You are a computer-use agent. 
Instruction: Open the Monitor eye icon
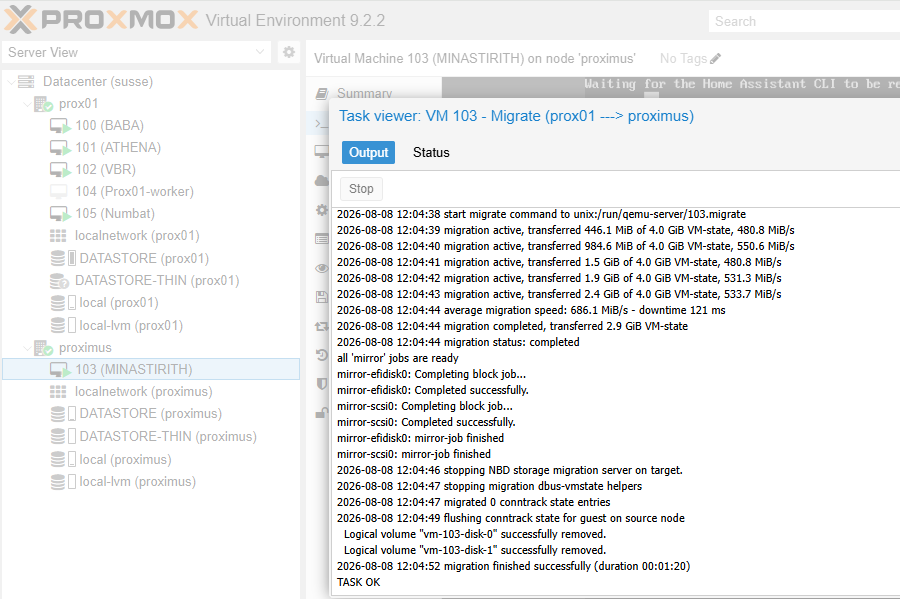point(321,268)
